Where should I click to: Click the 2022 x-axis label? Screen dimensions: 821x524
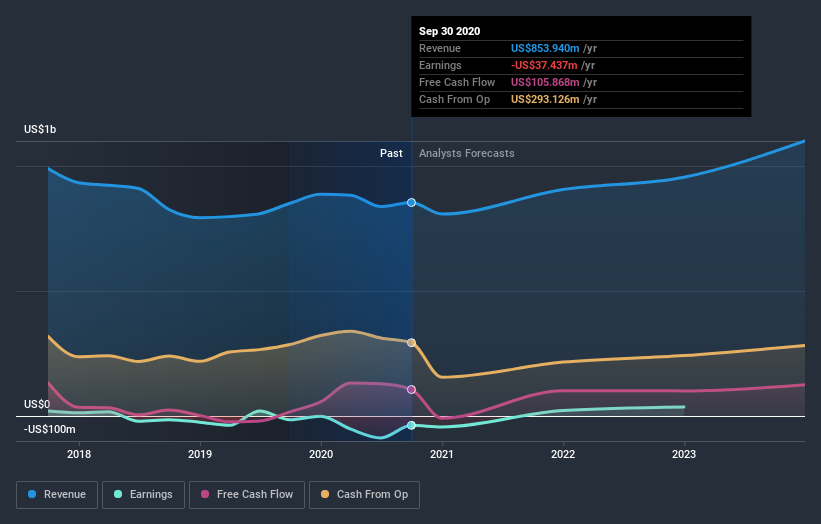(x=563, y=454)
